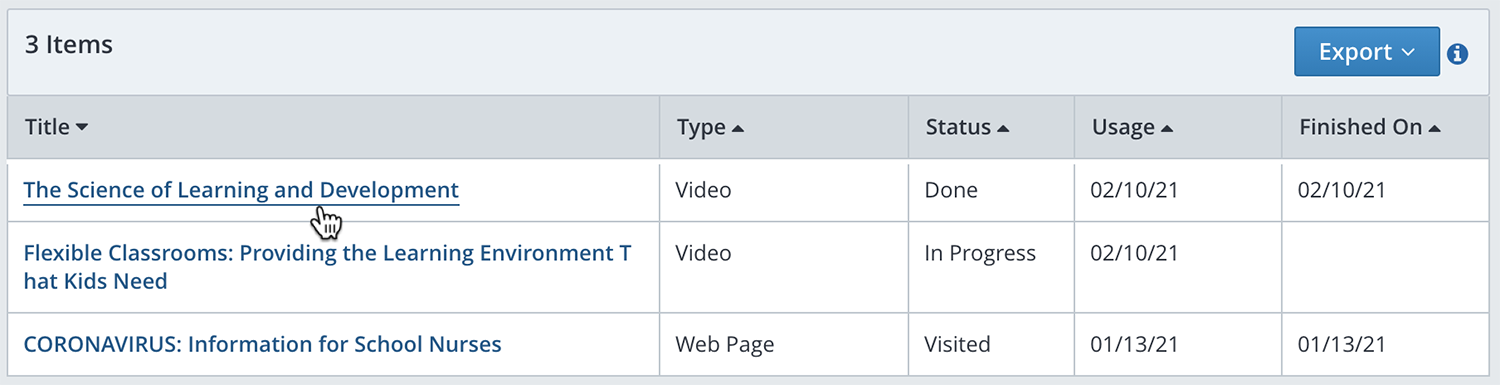Click the Type column header label
Viewport: 1500px width, 385px height.
tap(701, 127)
